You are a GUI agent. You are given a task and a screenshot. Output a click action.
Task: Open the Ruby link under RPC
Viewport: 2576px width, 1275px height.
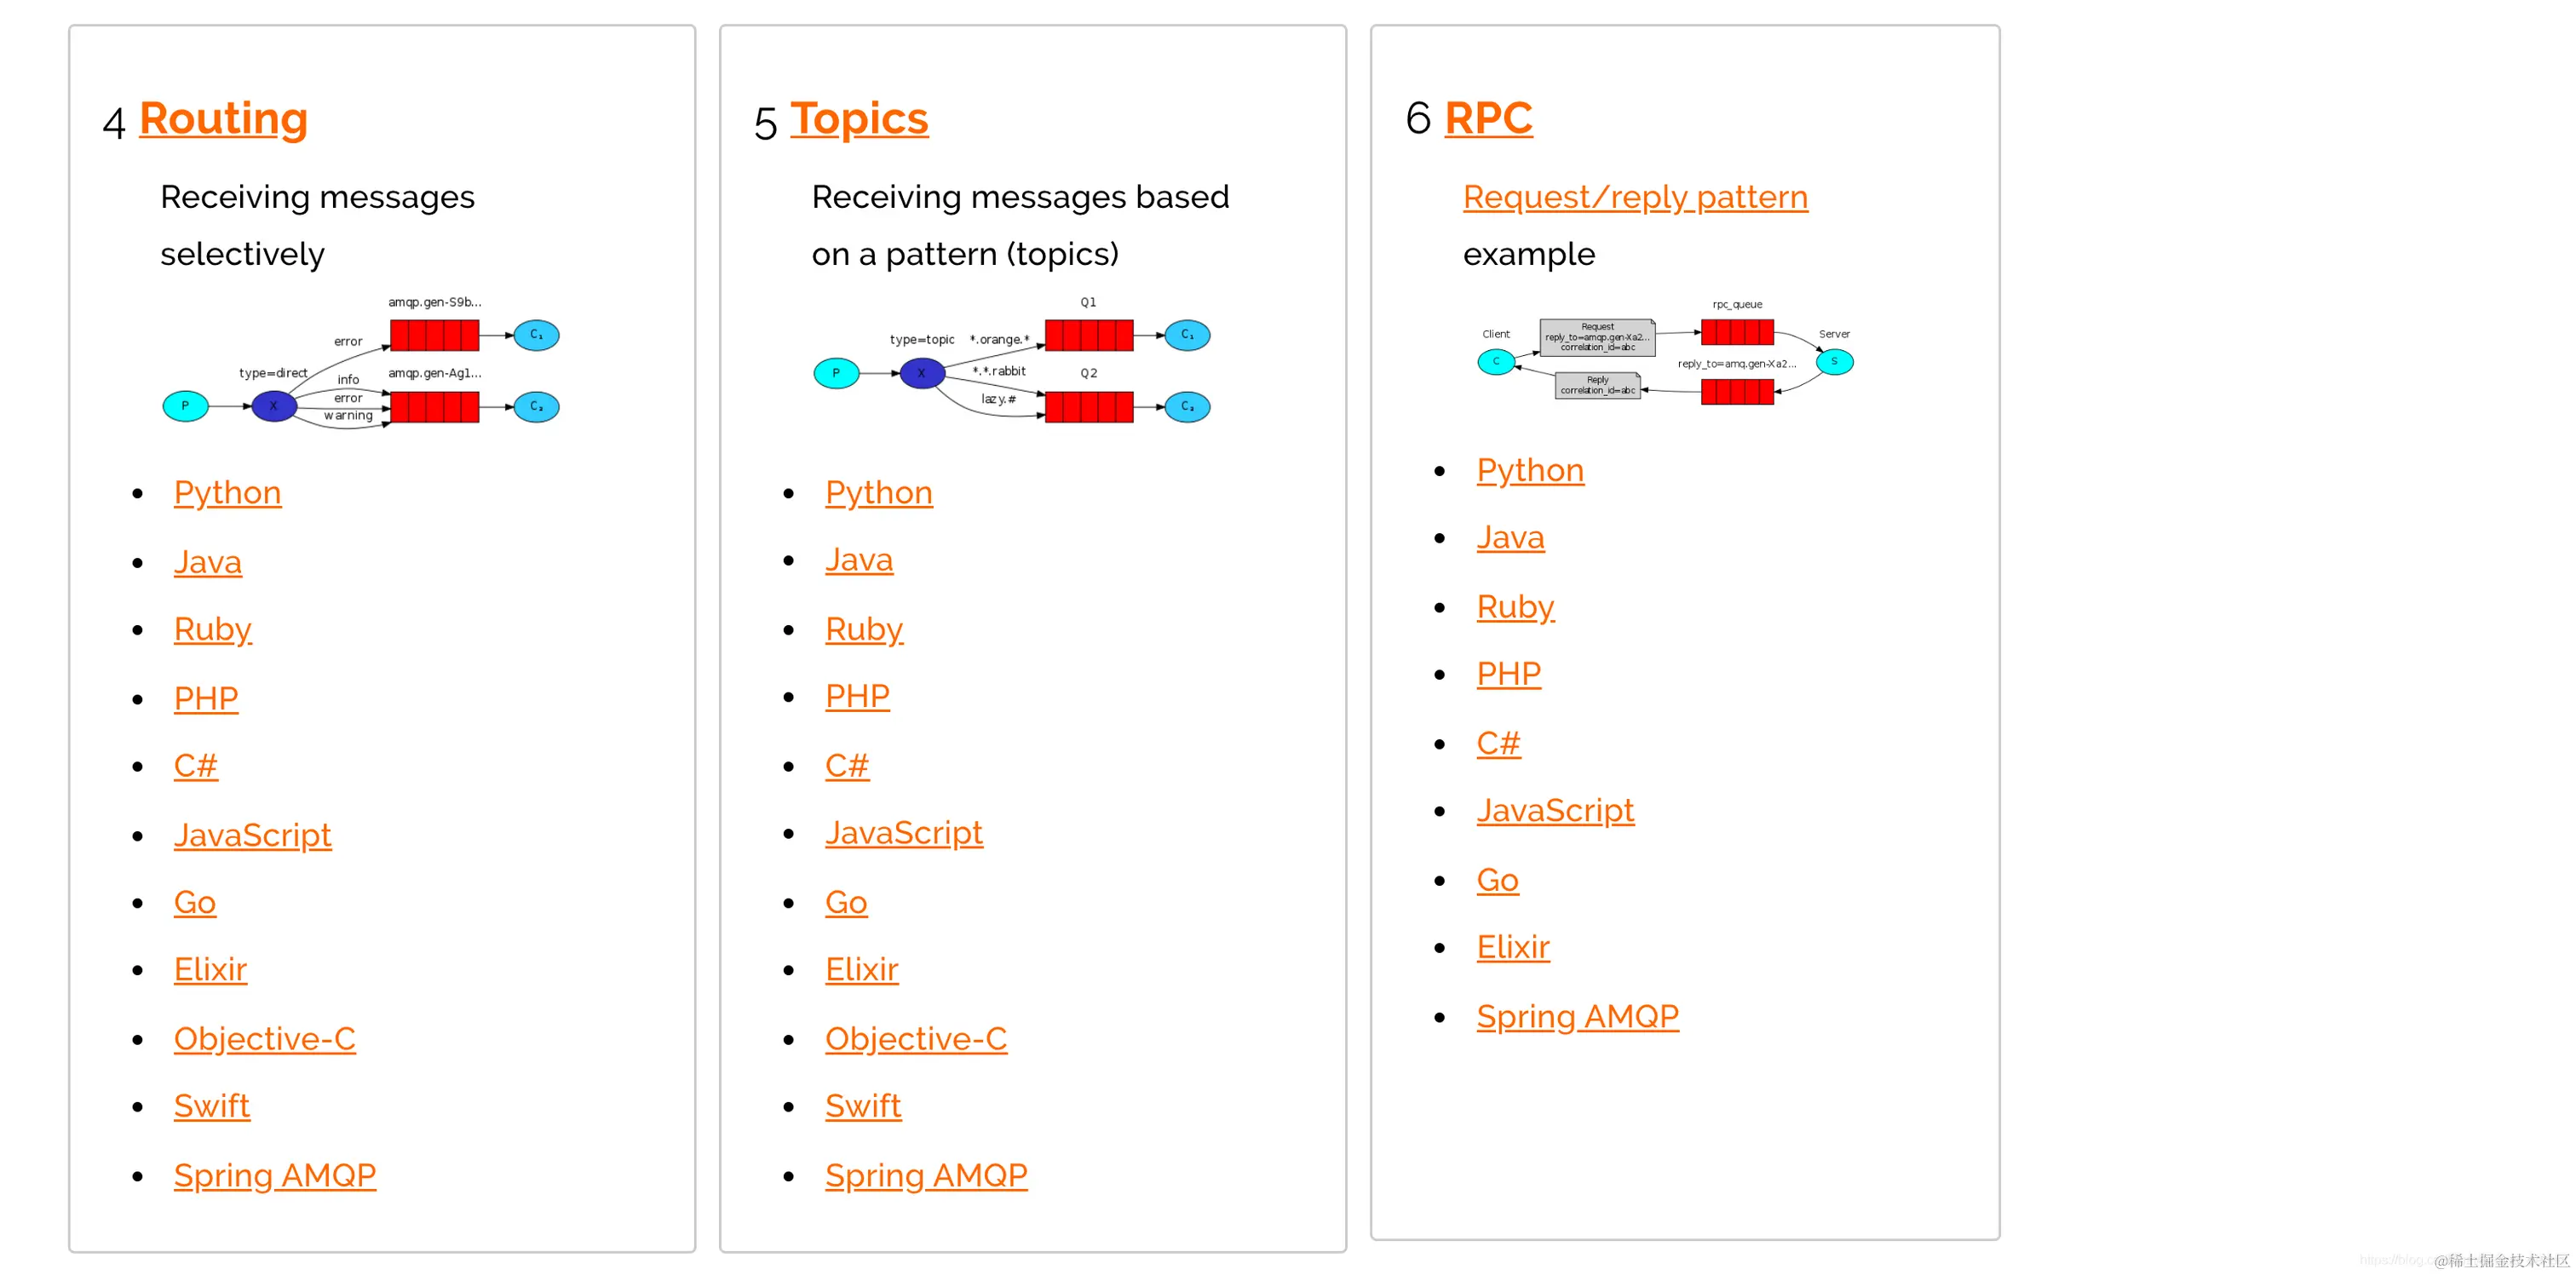click(x=1515, y=607)
